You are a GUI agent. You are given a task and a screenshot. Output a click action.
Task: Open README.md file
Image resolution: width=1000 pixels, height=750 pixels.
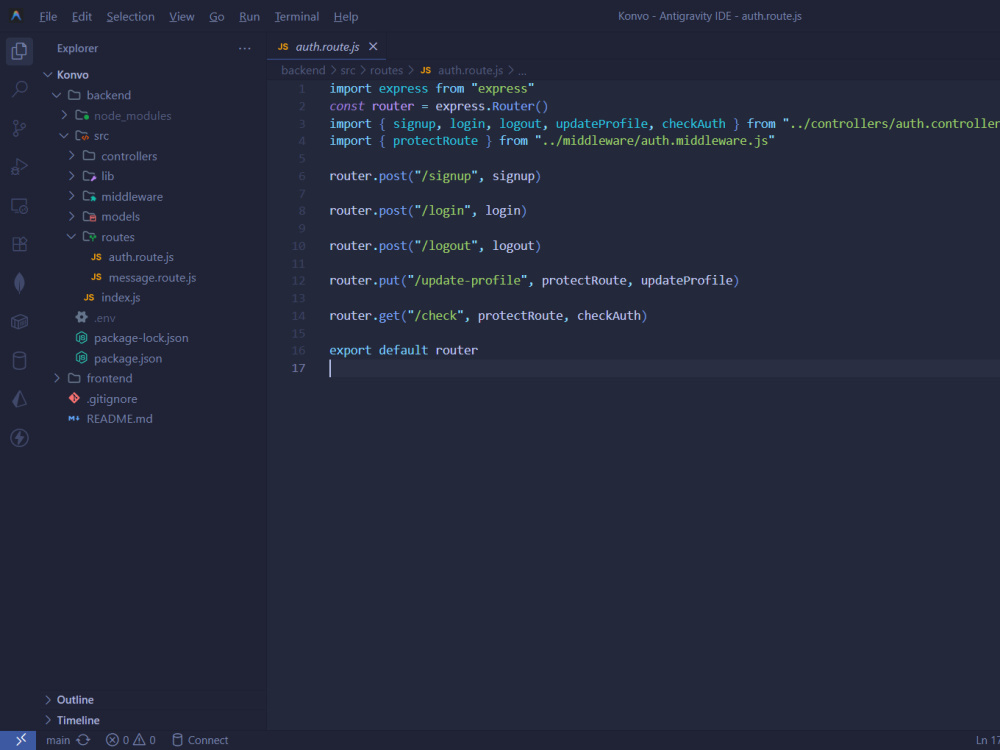tap(119, 419)
